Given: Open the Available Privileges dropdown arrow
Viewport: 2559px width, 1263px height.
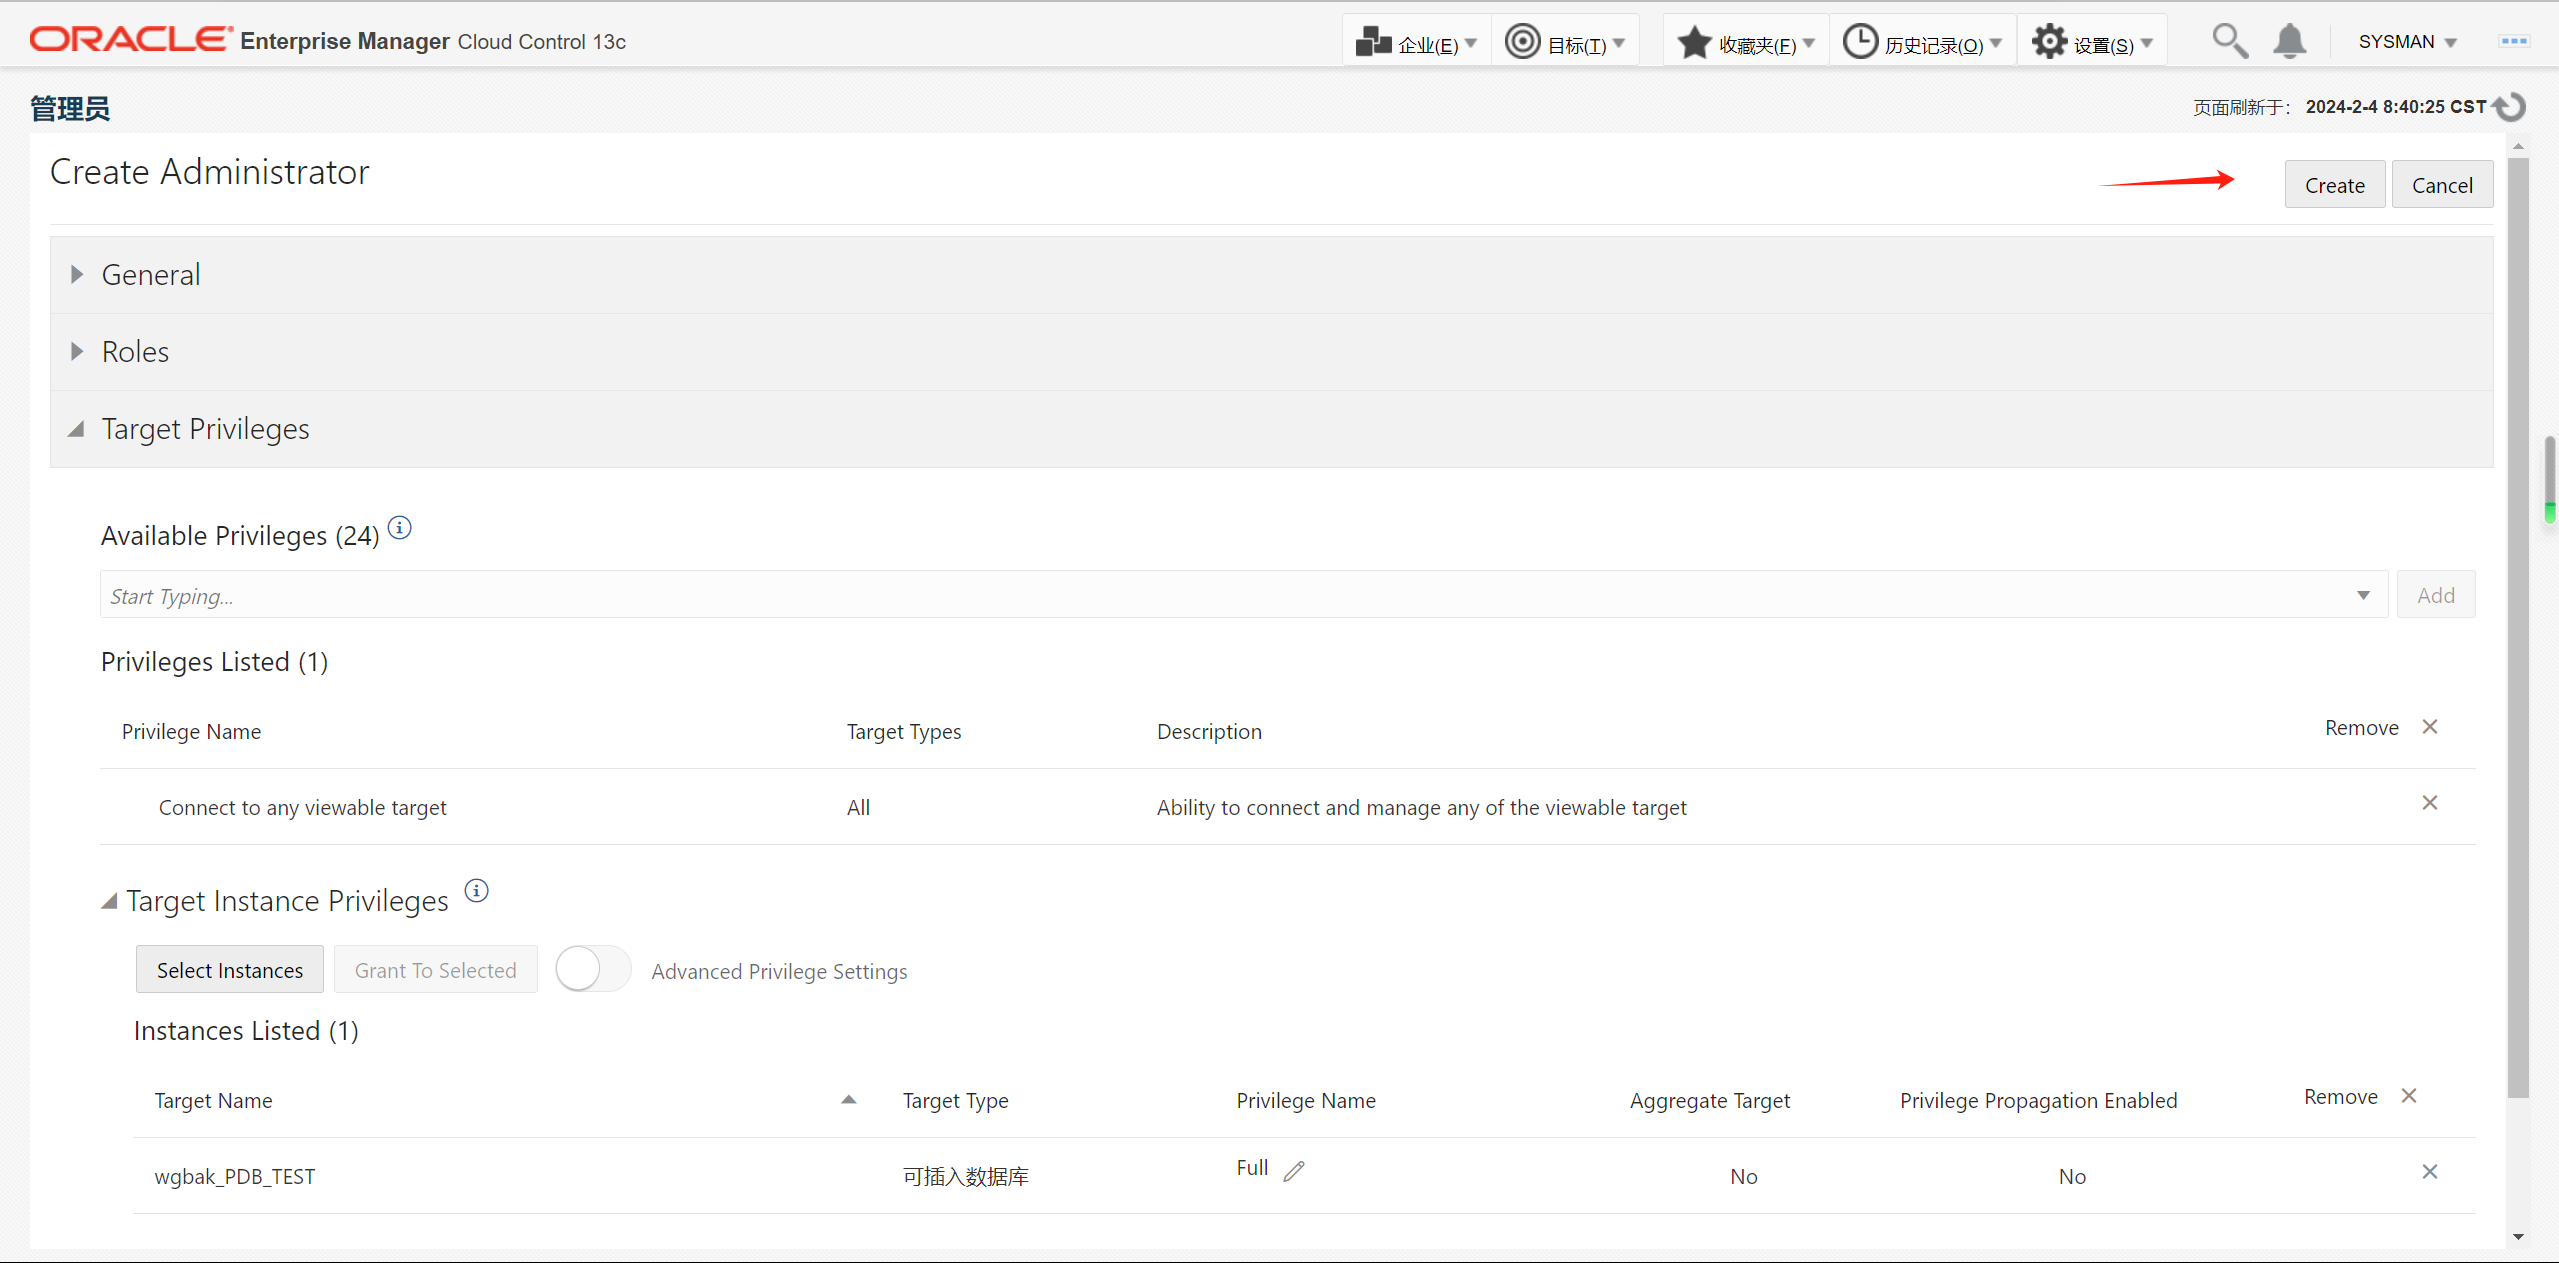Looking at the screenshot, I should point(2363,595).
